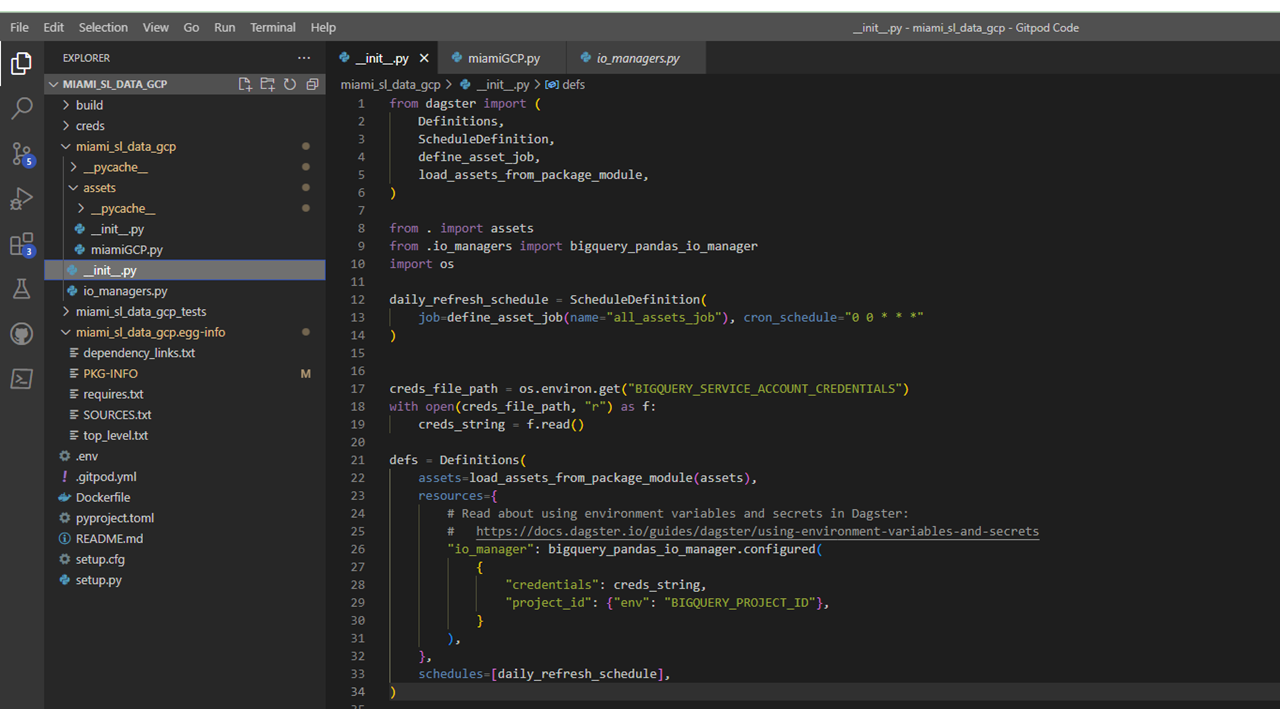Open setup.py file
Screen dimensions: 1280x720
click(185, 580)
